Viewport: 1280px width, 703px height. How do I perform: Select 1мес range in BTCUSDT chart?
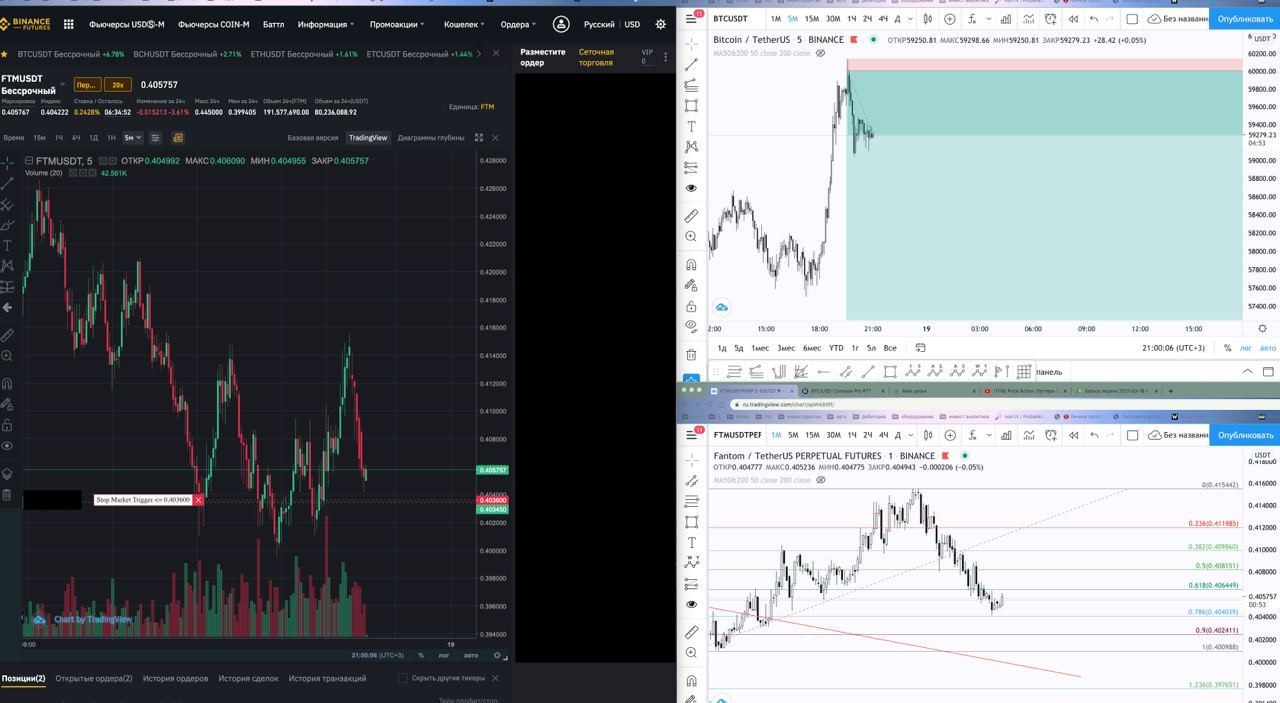coord(760,348)
